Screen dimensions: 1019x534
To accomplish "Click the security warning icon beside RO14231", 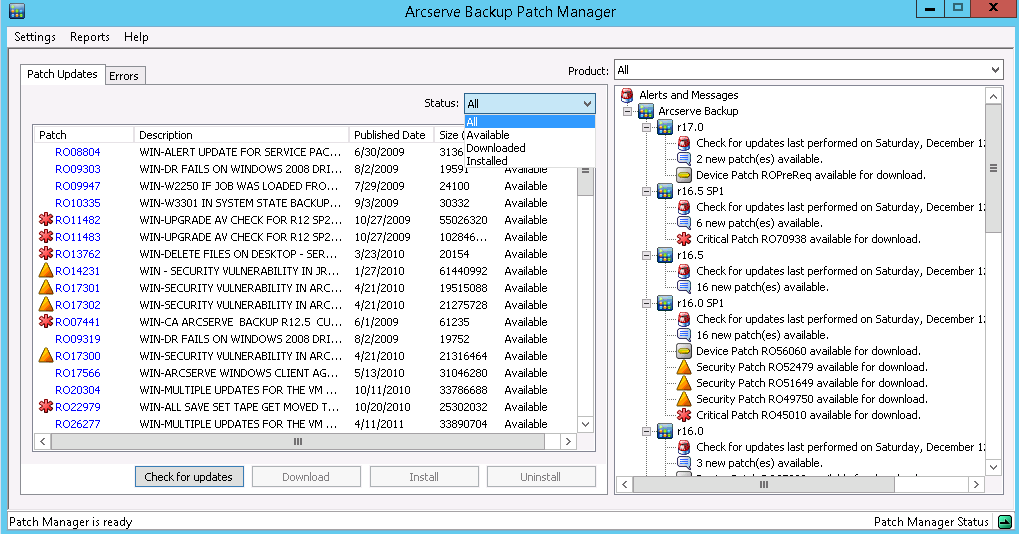I will click(x=45, y=271).
